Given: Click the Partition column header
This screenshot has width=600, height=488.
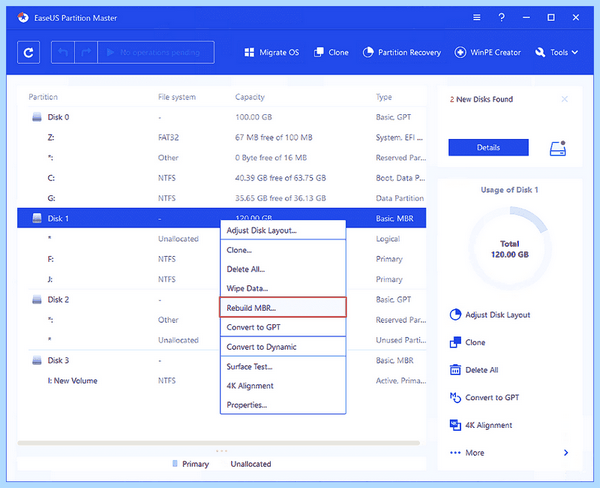Looking at the screenshot, I should click(43, 97).
